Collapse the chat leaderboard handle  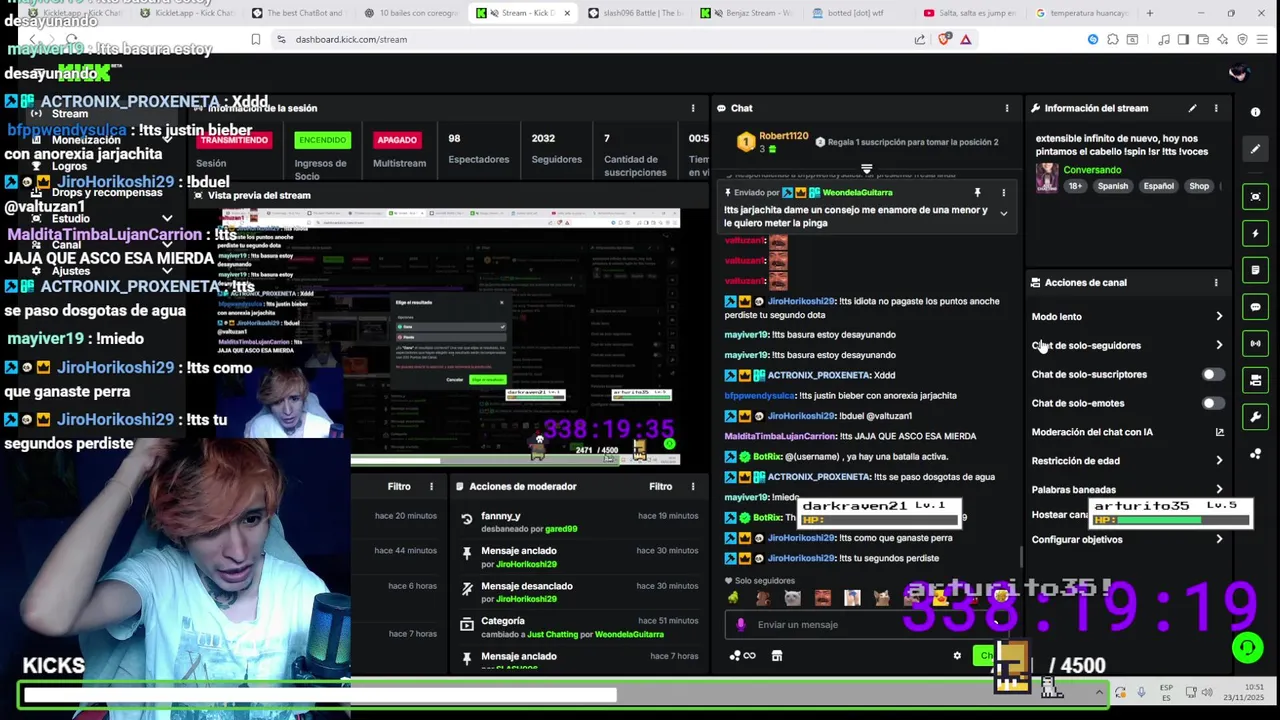tap(867, 169)
